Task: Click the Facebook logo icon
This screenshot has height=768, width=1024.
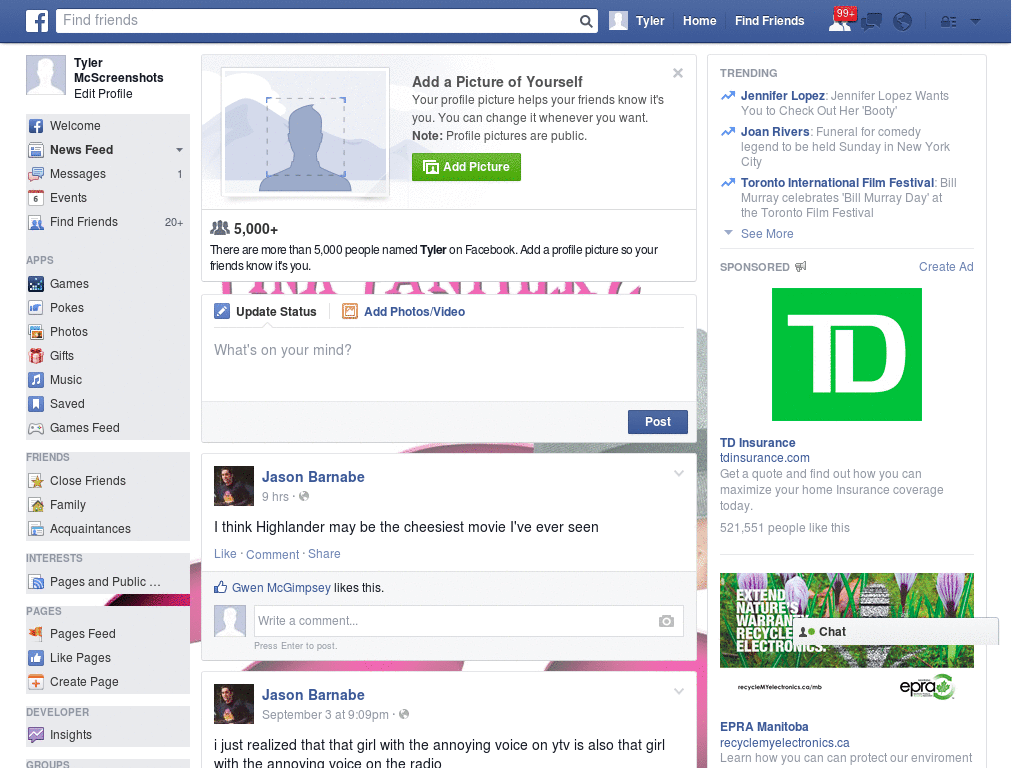Action: [37, 21]
